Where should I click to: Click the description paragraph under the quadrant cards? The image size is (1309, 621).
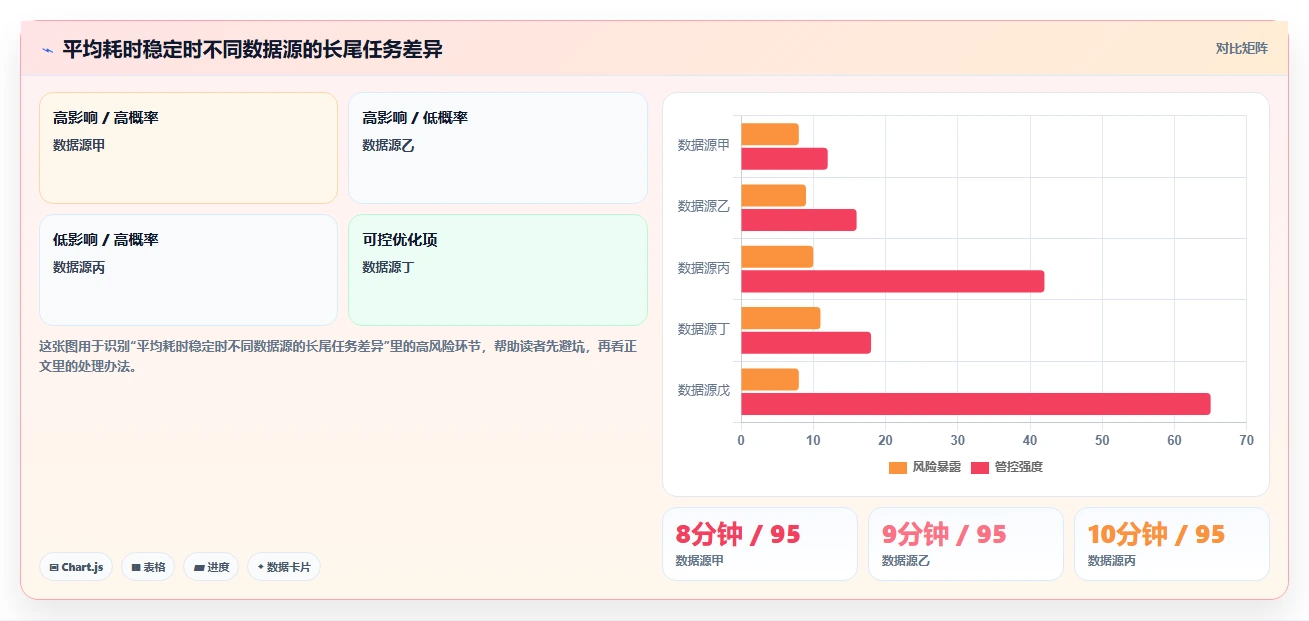pos(338,356)
